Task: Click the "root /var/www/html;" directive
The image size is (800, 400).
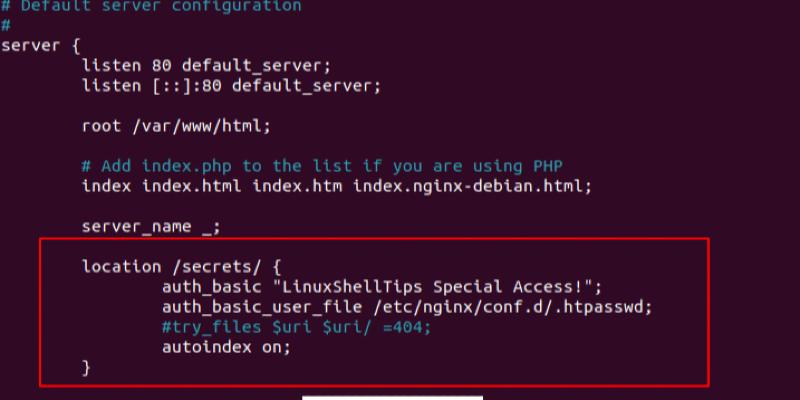Action: pos(176,126)
